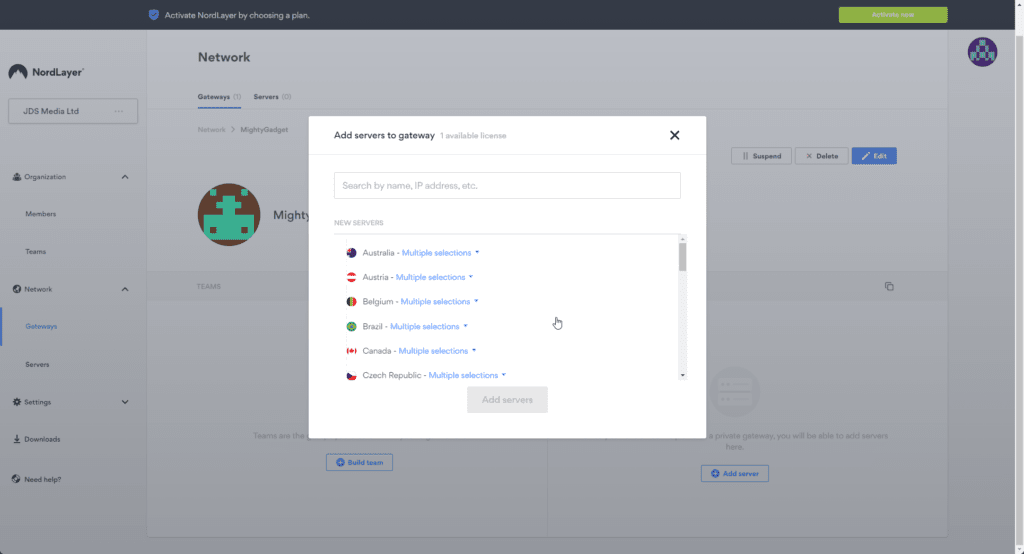The height and width of the screenshot is (554, 1024).
Task: Click the copy icon in Servers panel
Action: point(888,287)
